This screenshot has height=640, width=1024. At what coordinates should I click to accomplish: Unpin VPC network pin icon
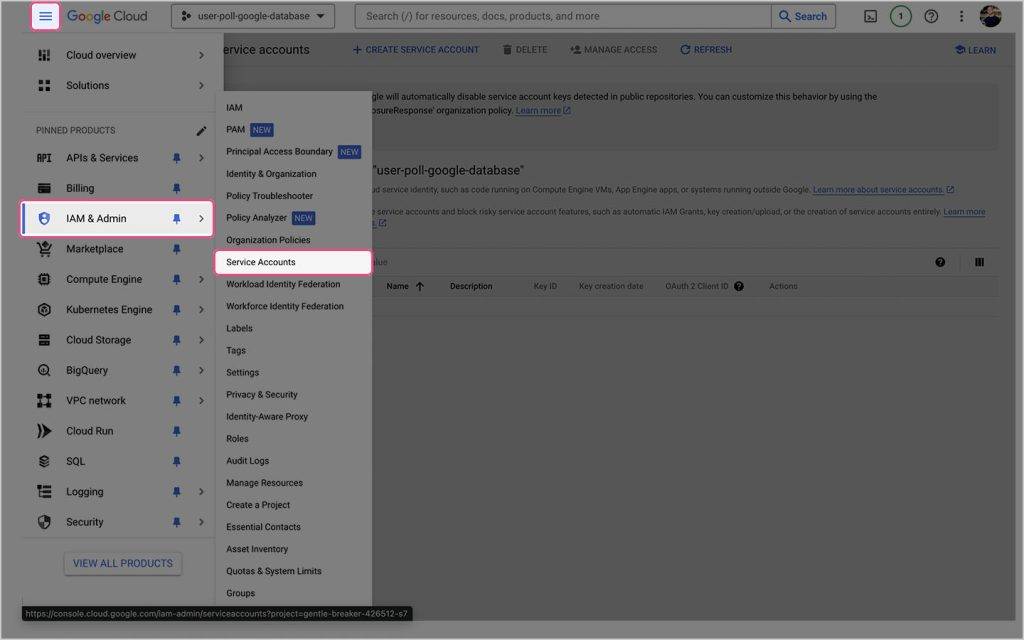tap(176, 401)
